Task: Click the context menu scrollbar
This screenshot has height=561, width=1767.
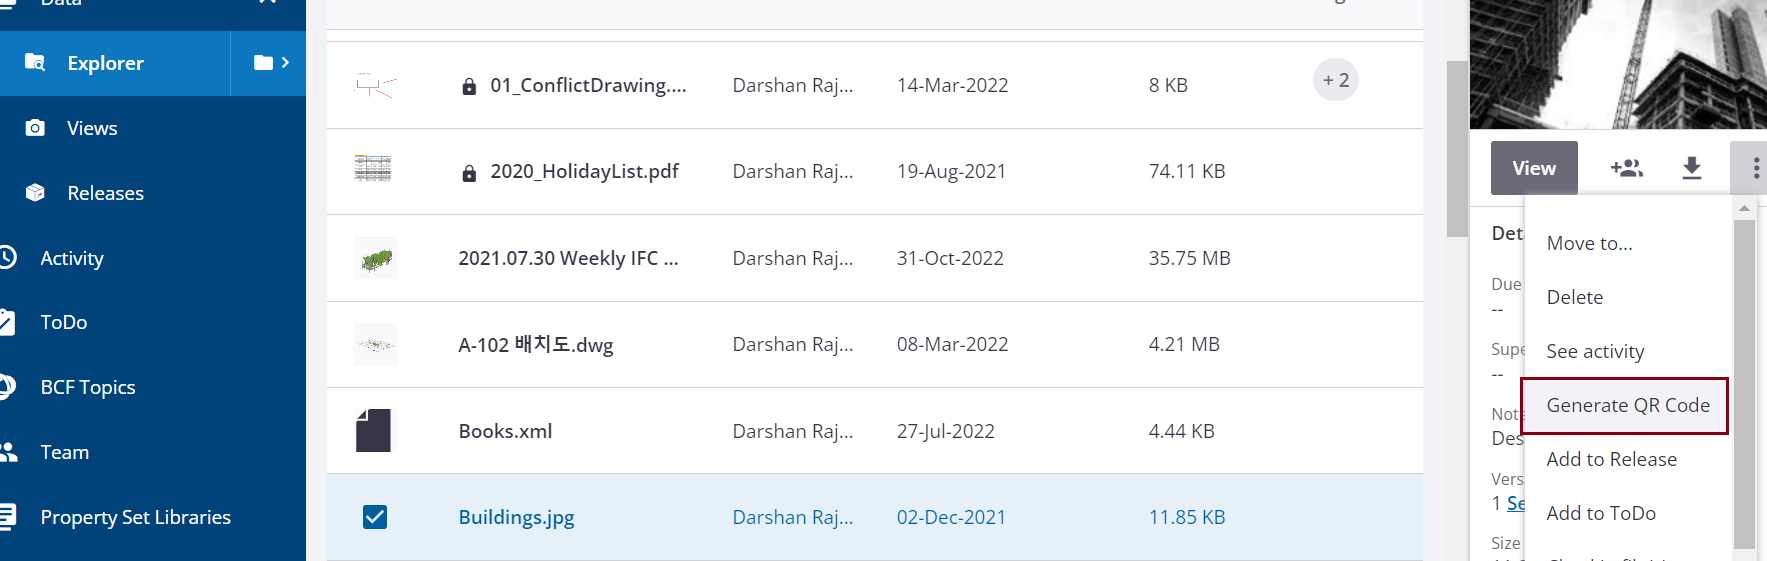Action: [x=1744, y=380]
